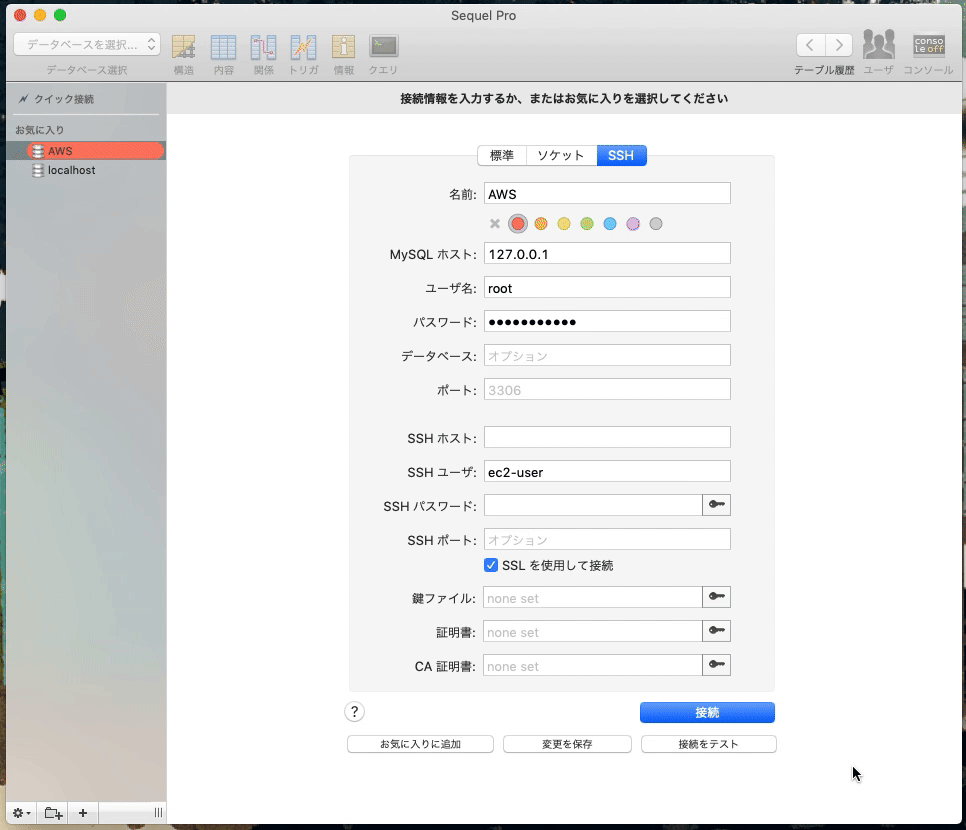Focus the 名前 field containing AWS
Screen dimensions: 966x830
pyautogui.click(x=607, y=193)
